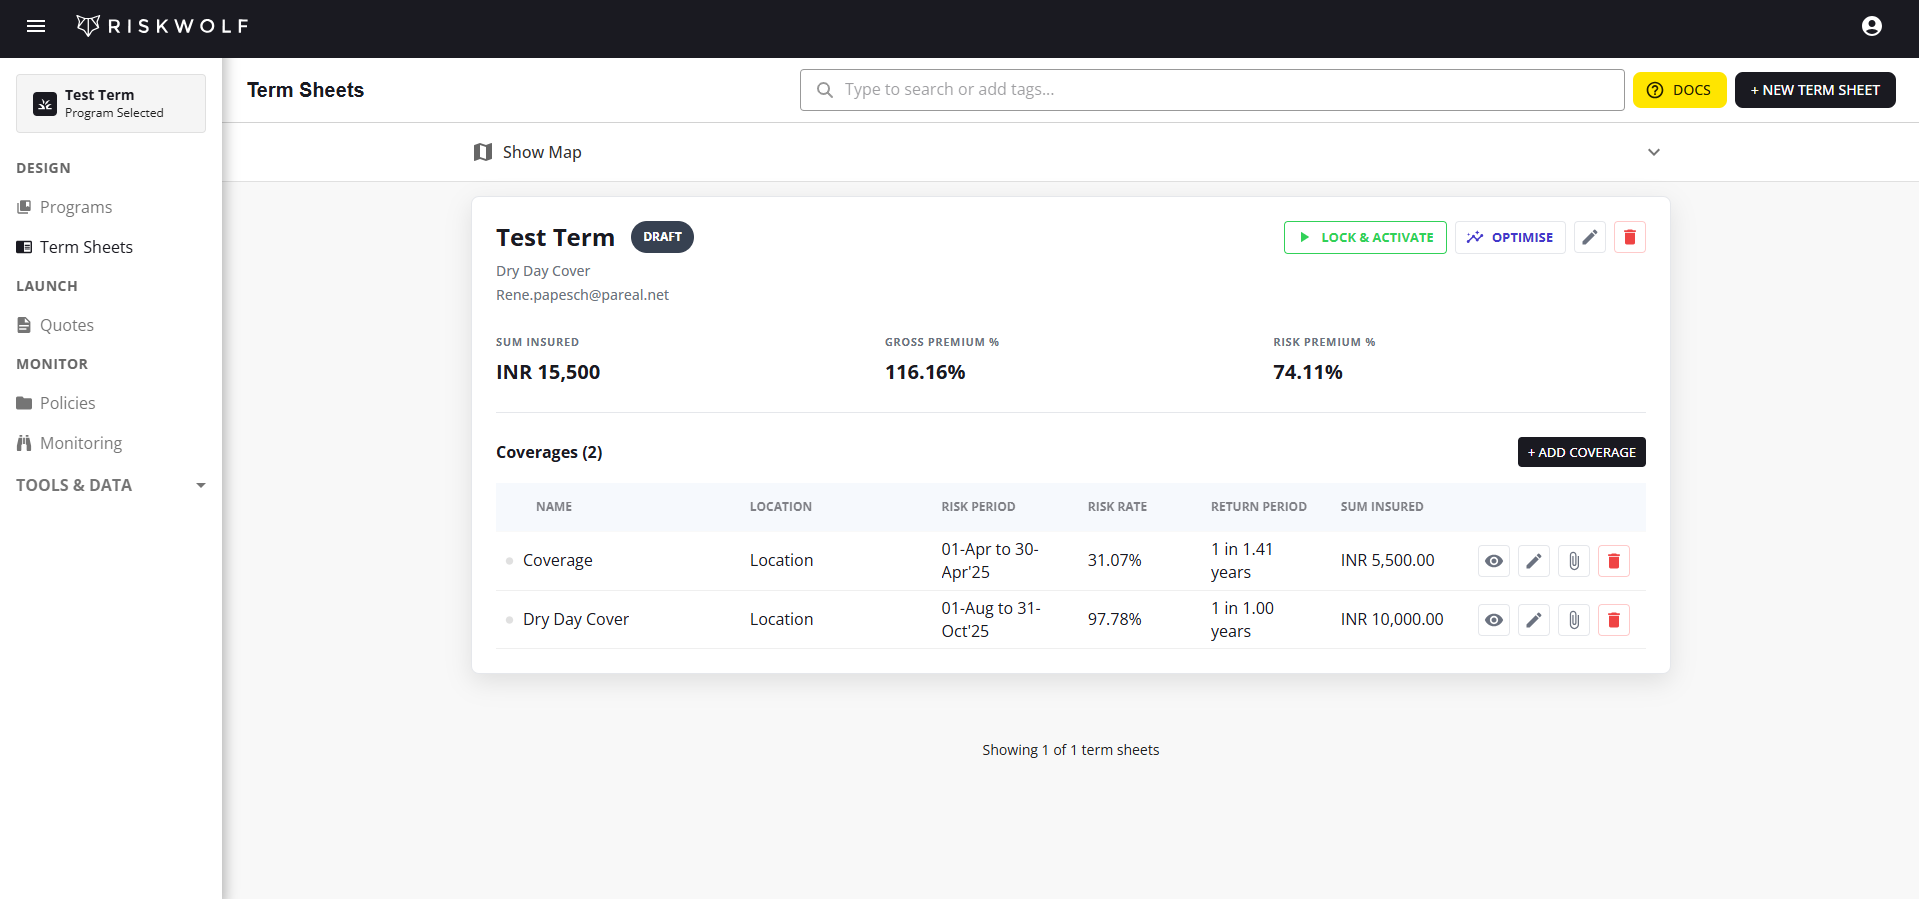Edit the Dry Day Cover coverage row
1919x899 pixels.
(1533, 620)
